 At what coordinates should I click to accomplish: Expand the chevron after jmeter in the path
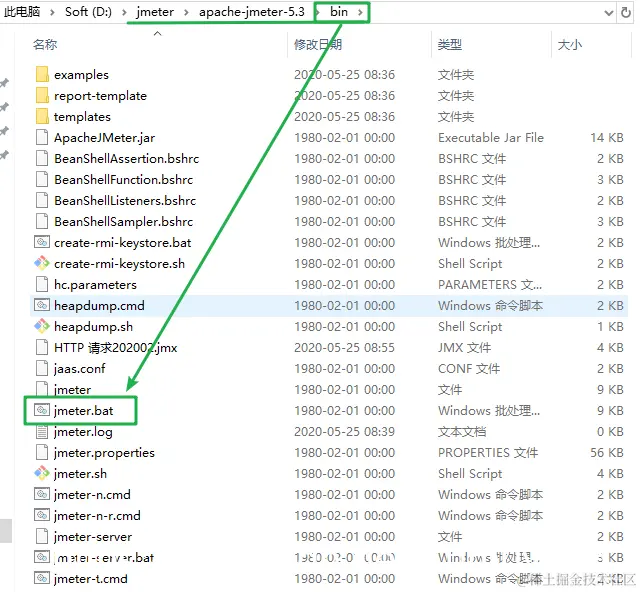pyautogui.click(x=186, y=12)
